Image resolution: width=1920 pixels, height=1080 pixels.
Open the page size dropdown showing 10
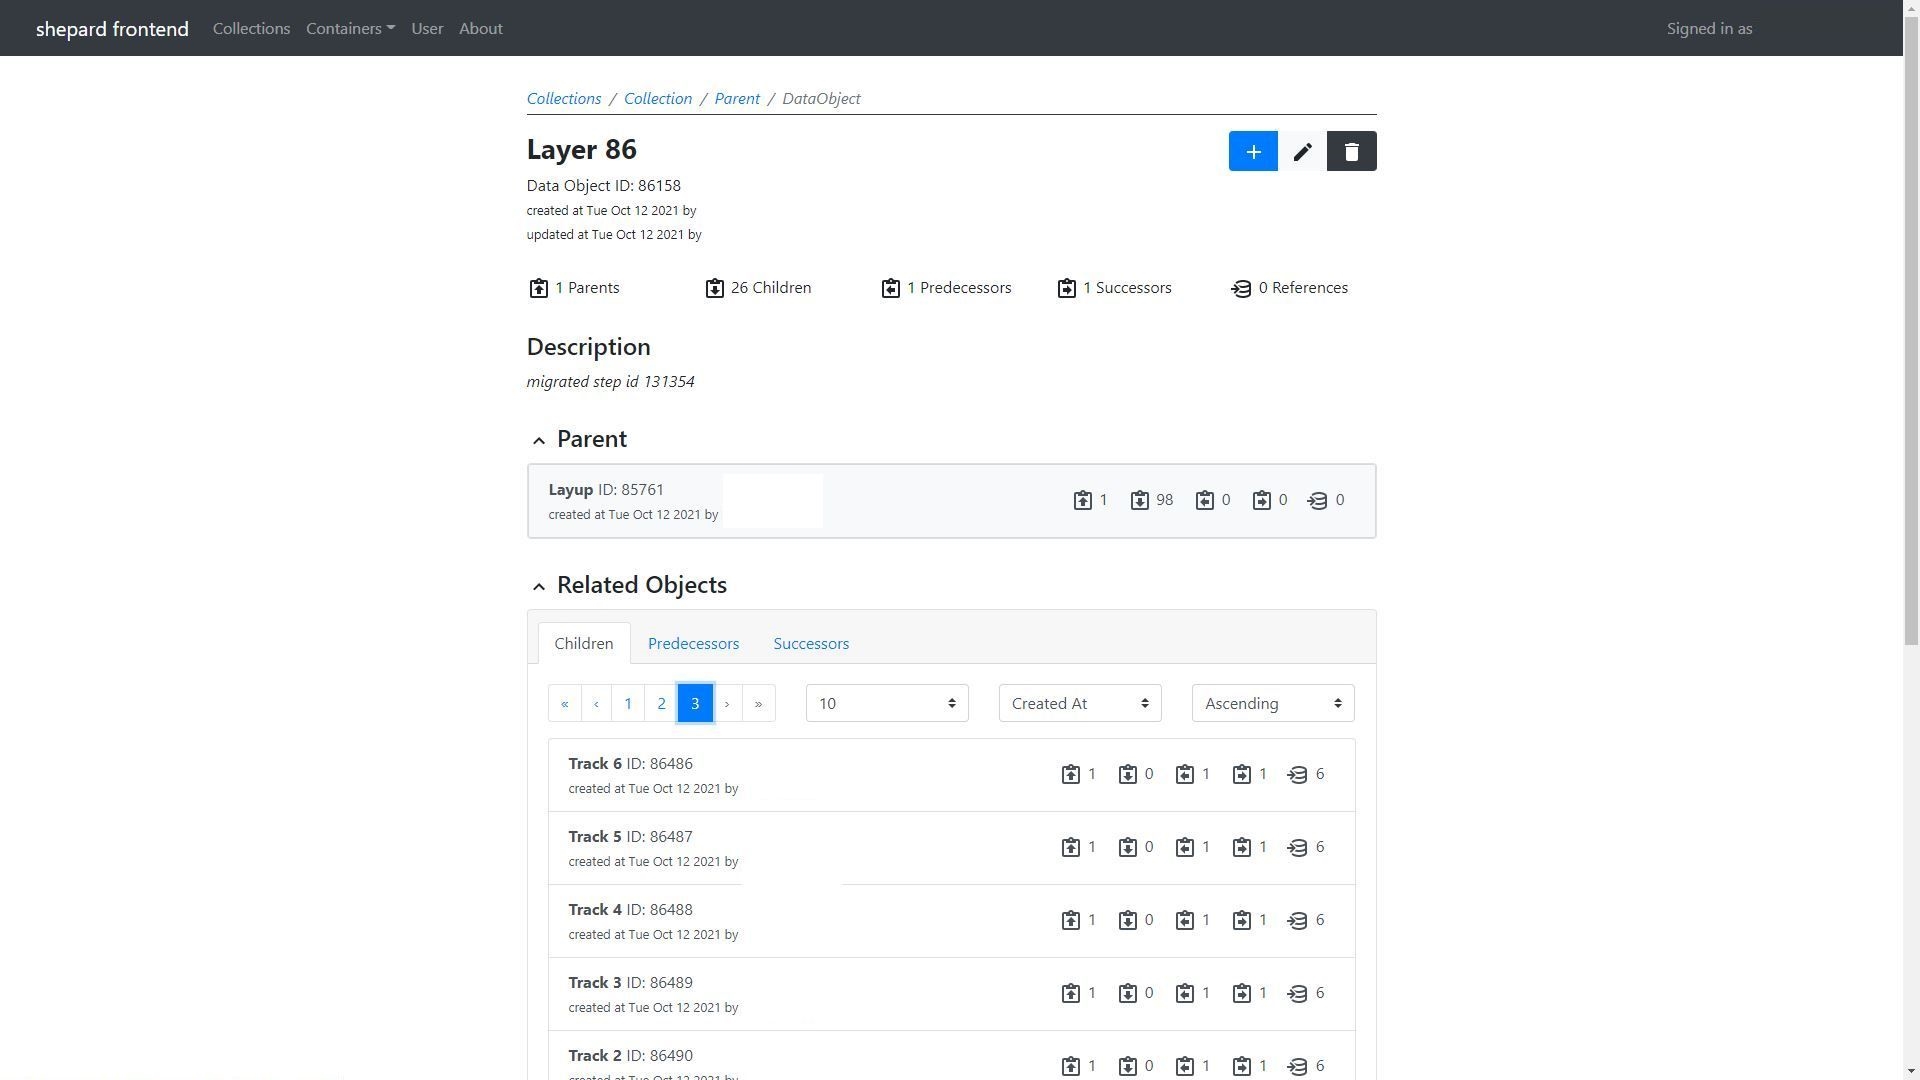pyautogui.click(x=886, y=703)
